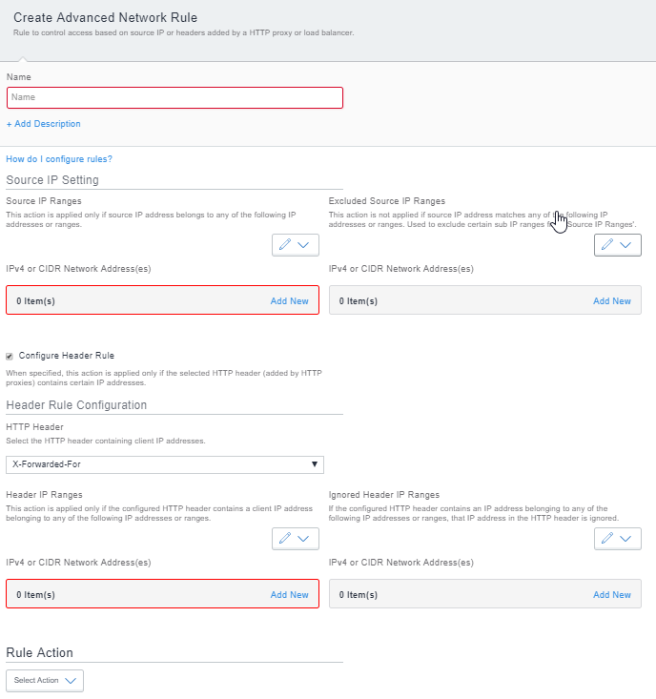Expand the chevron beside Excluded Source IP Ranges pencil

point(628,245)
